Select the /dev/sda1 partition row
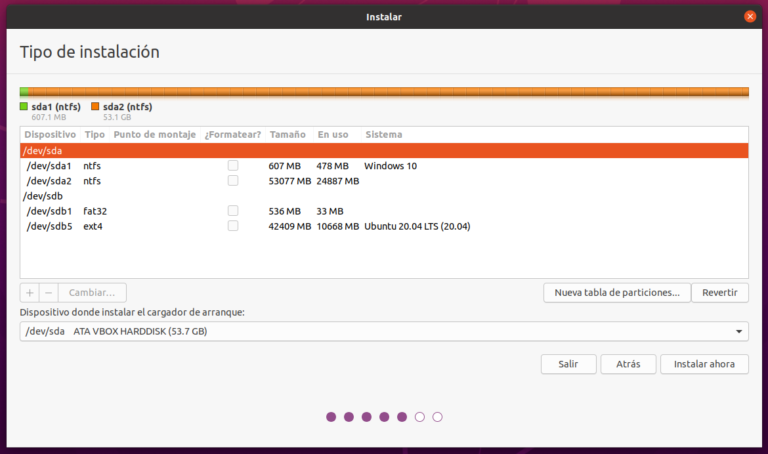 coord(384,166)
